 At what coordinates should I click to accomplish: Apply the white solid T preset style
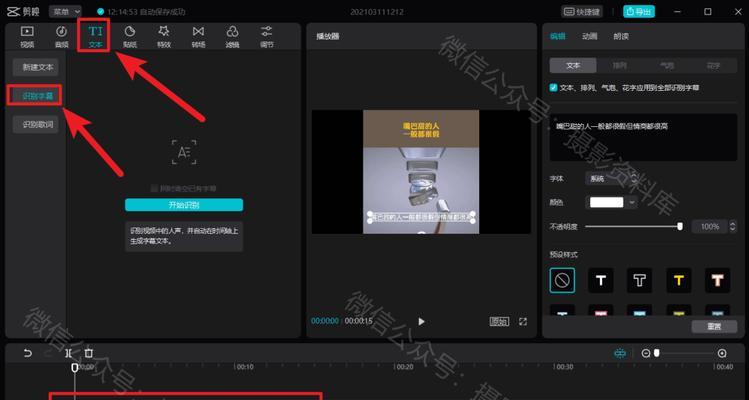pos(601,280)
